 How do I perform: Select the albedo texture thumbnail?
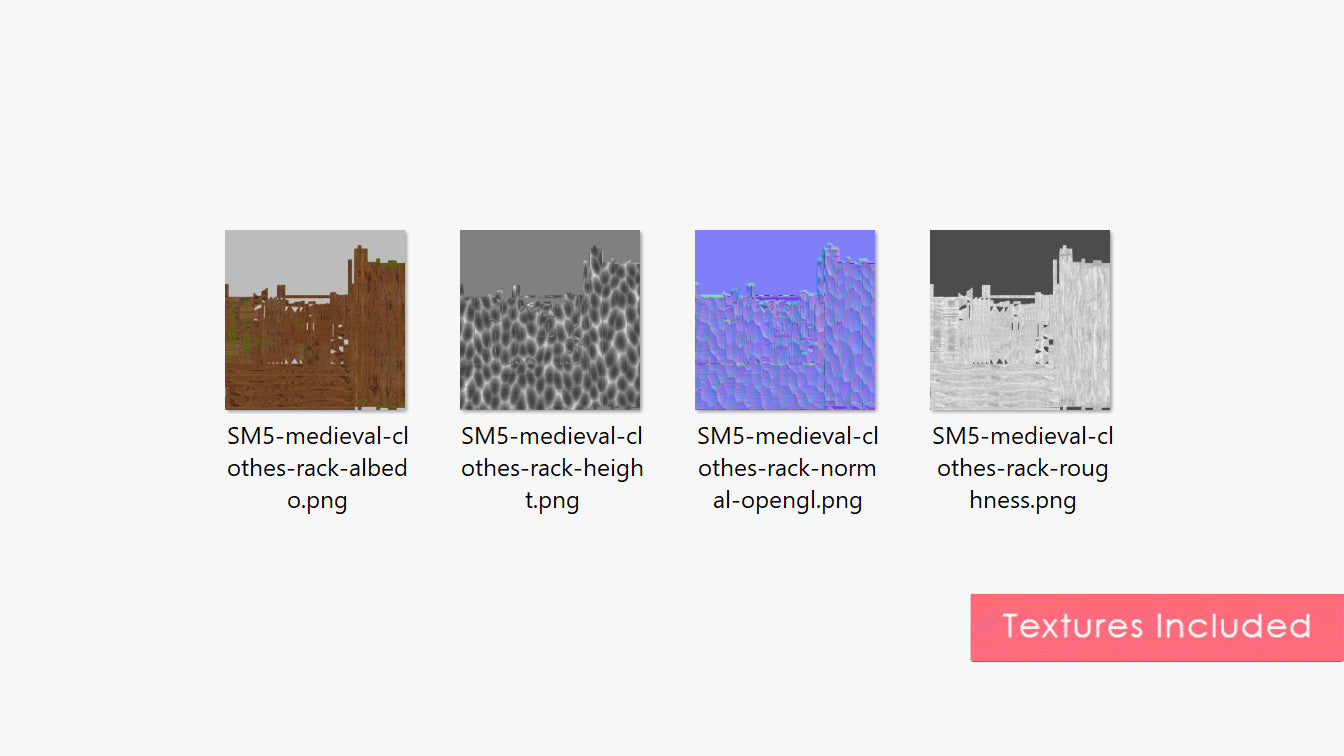point(315,320)
